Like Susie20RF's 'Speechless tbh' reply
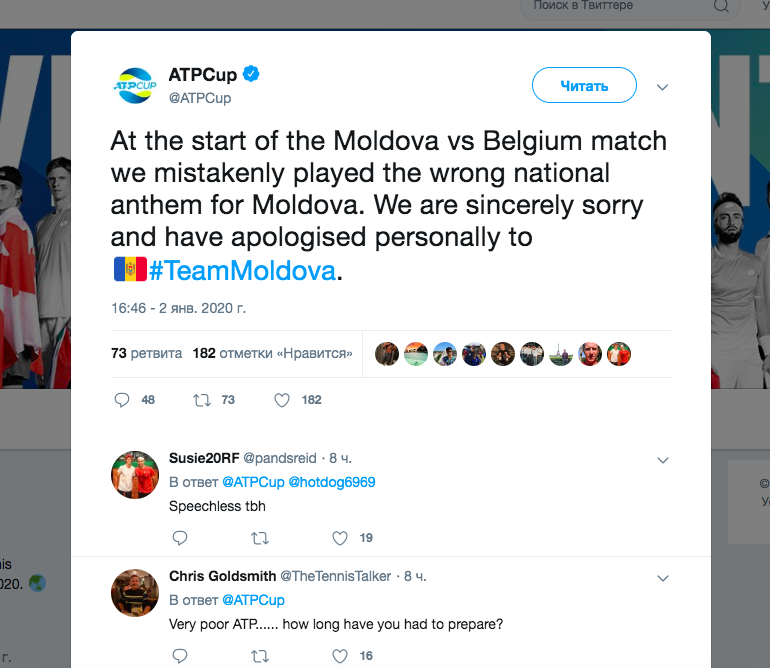The height and width of the screenshot is (668, 770). [x=340, y=538]
